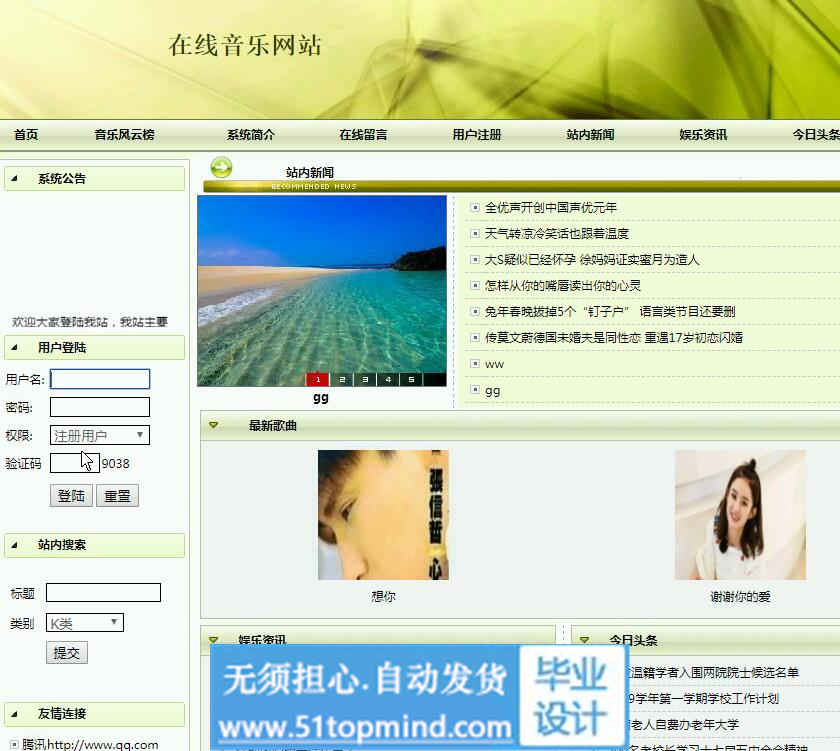840x751 pixels.
Task: Open the 权限 dropdown showing 注册用户
Action: pyautogui.click(x=100, y=435)
